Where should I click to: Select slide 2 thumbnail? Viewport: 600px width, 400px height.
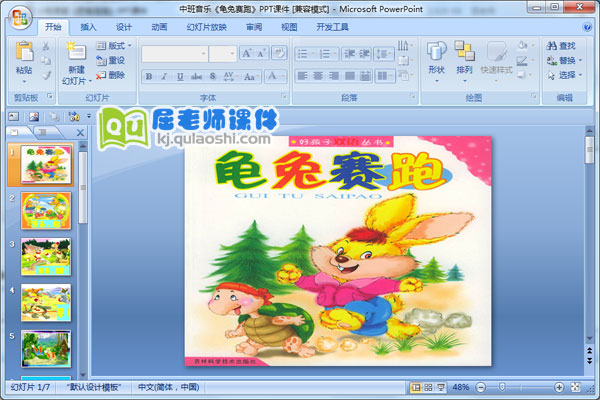pyautogui.click(x=46, y=211)
